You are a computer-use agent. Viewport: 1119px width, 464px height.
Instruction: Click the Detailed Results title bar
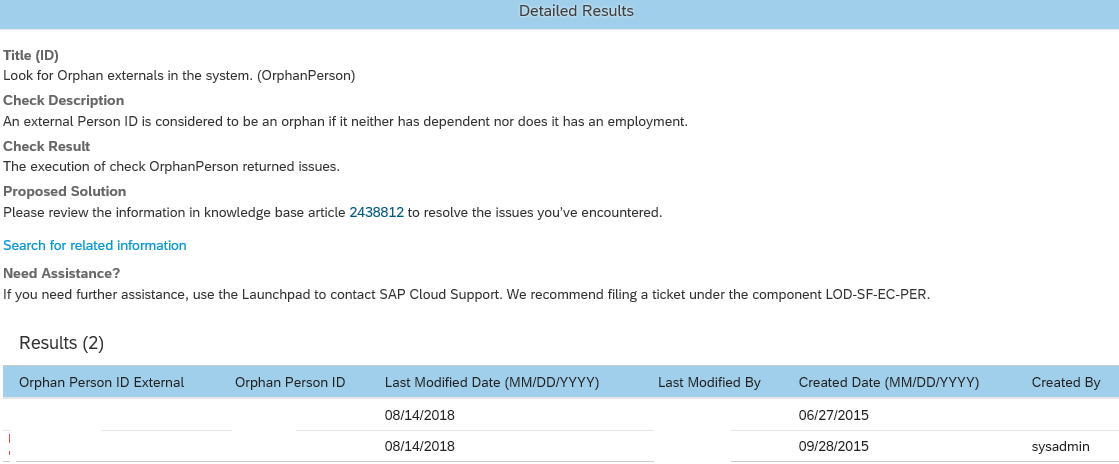pyautogui.click(x=560, y=11)
